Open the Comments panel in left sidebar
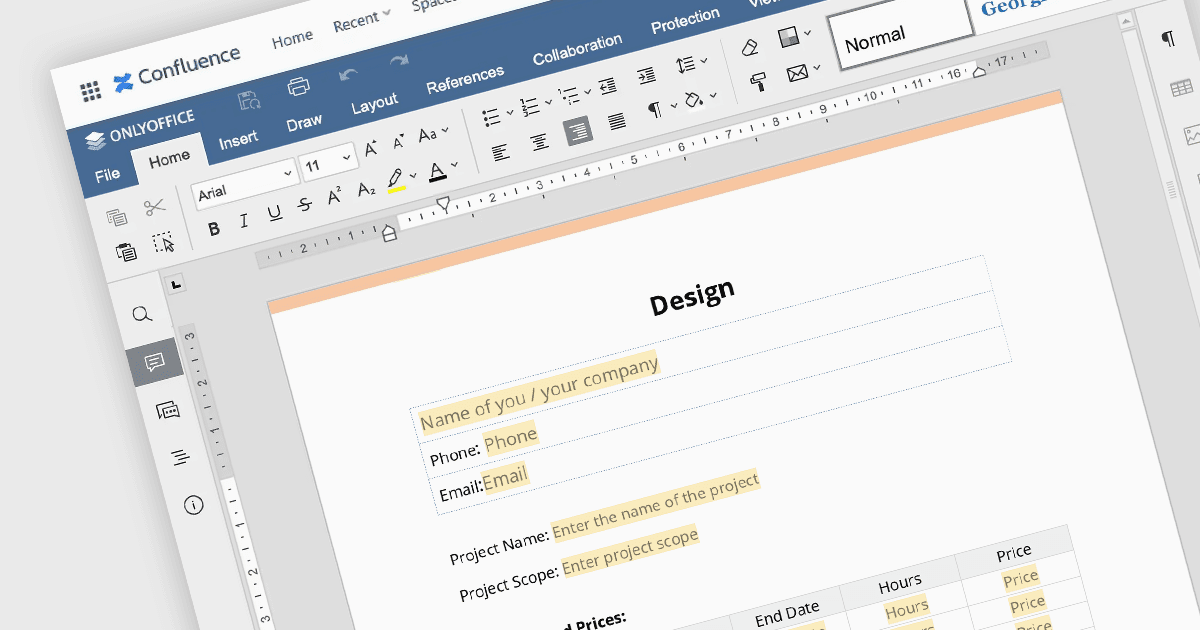The height and width of the screenshot is (630, 1200). point(154,362)
